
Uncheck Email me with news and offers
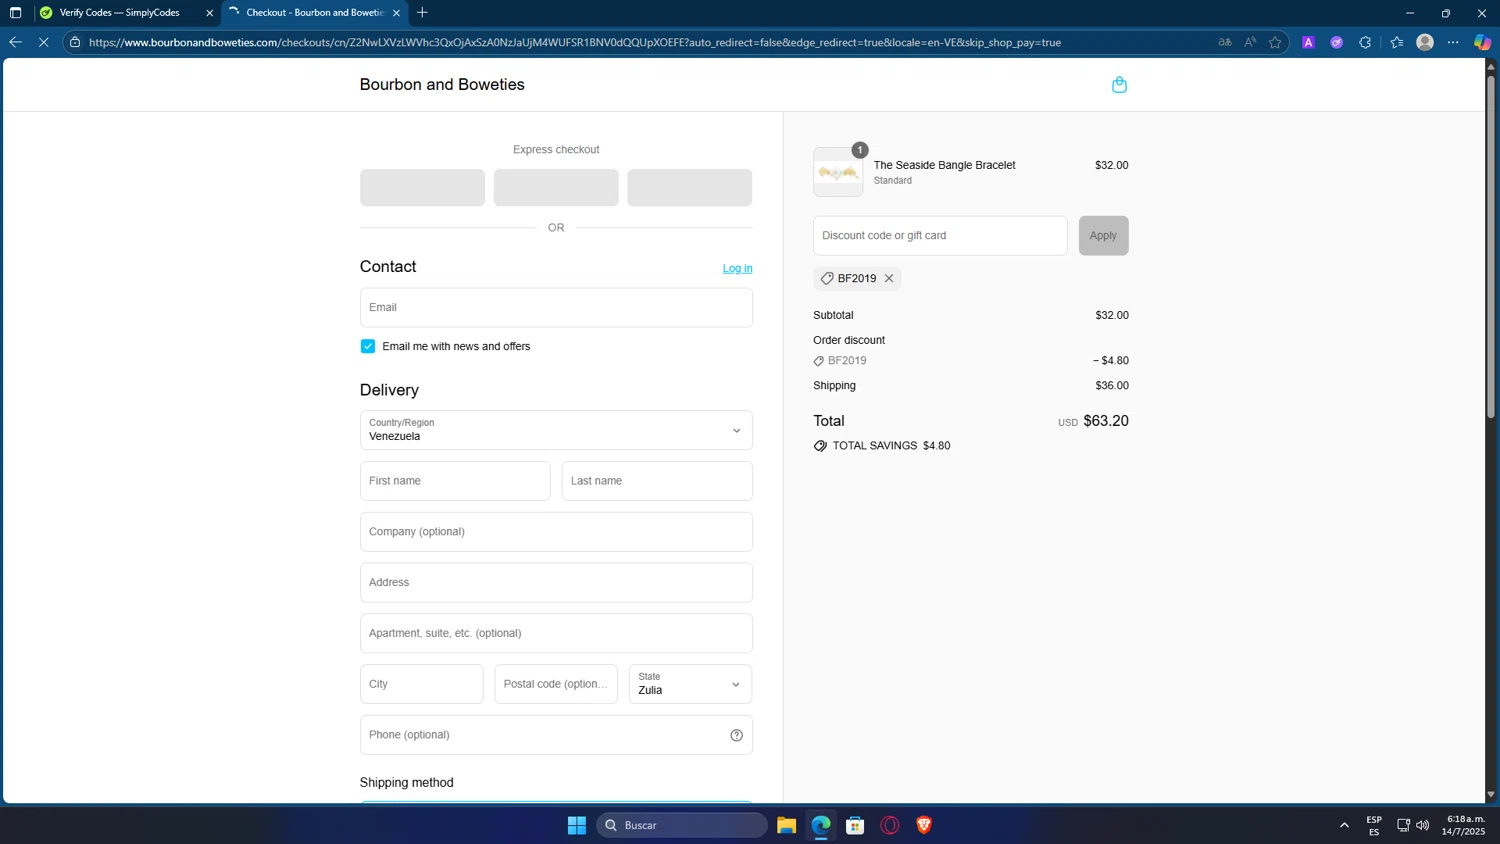(368, 346)
